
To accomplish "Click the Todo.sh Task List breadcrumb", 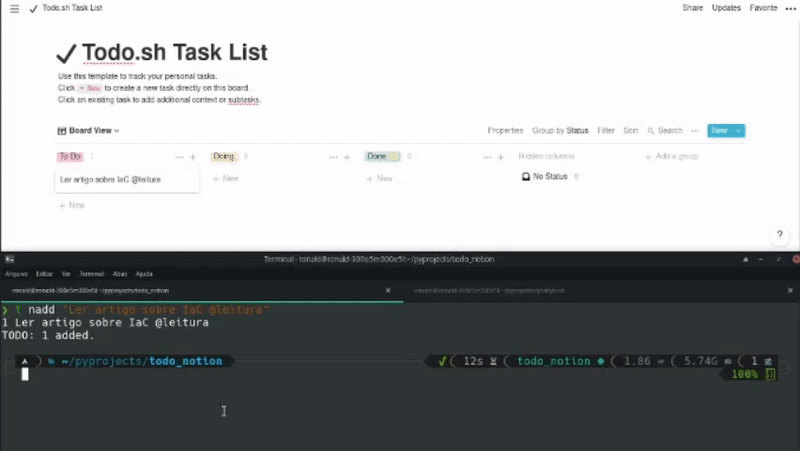I will [x=72, y=8].
